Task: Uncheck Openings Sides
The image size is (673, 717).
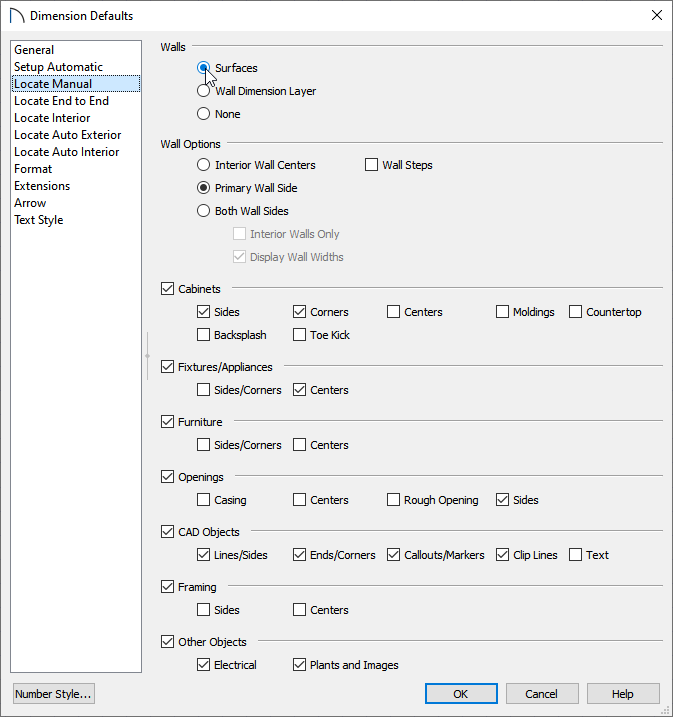Action: coord(502,499)
